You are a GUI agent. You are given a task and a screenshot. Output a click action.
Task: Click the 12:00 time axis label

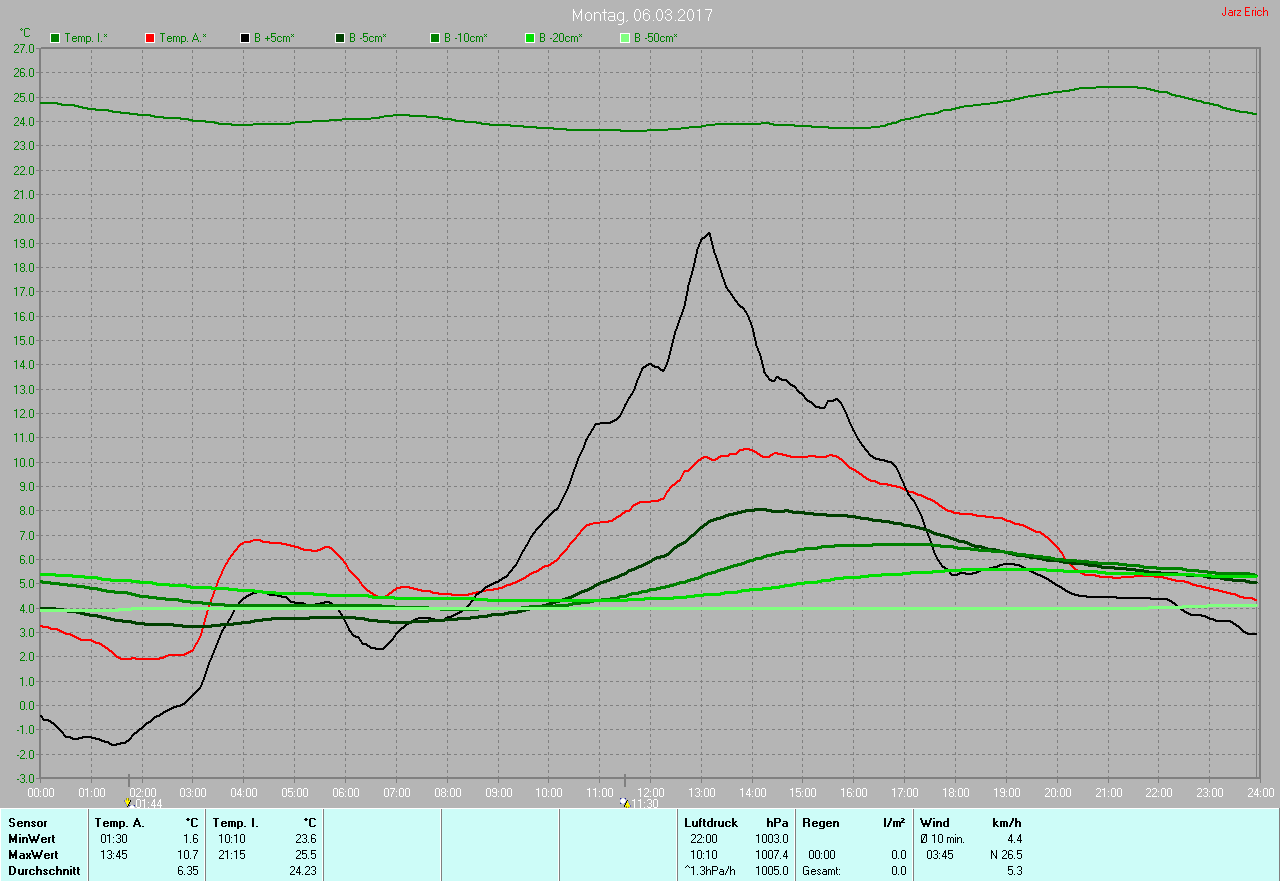(x=650, y=793)
